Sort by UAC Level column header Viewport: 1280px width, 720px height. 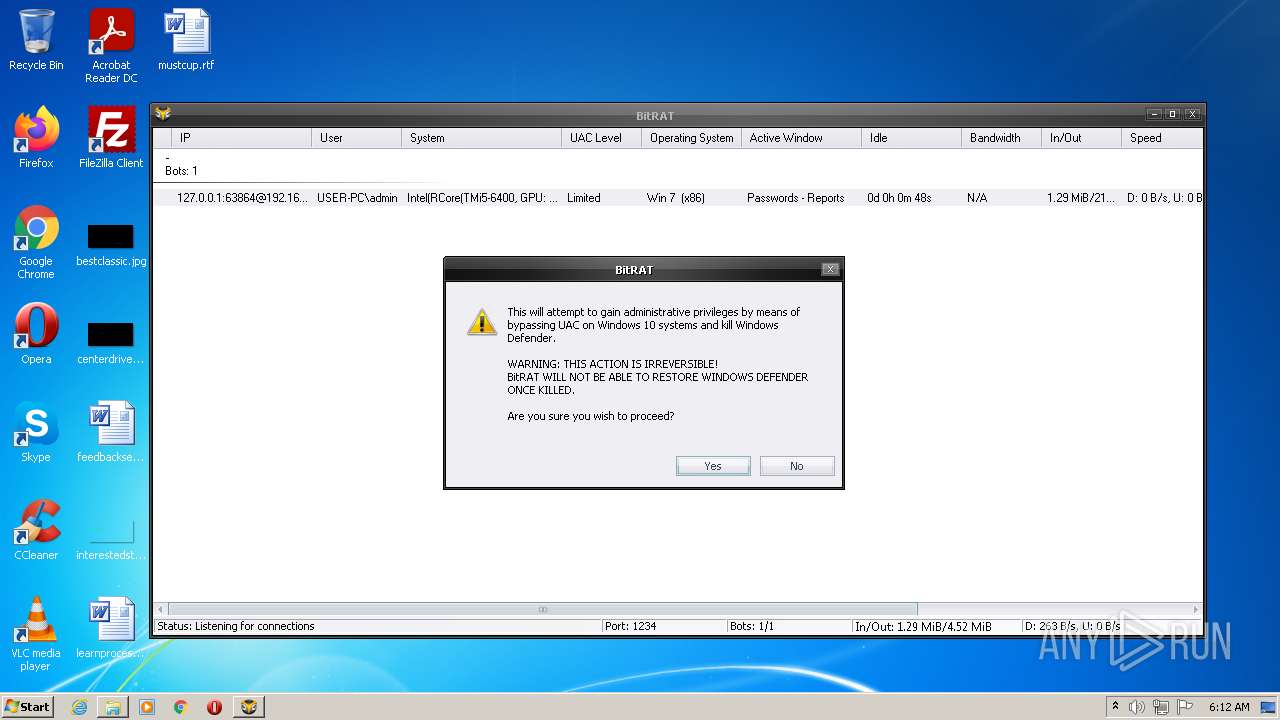(x=601, y=138)
